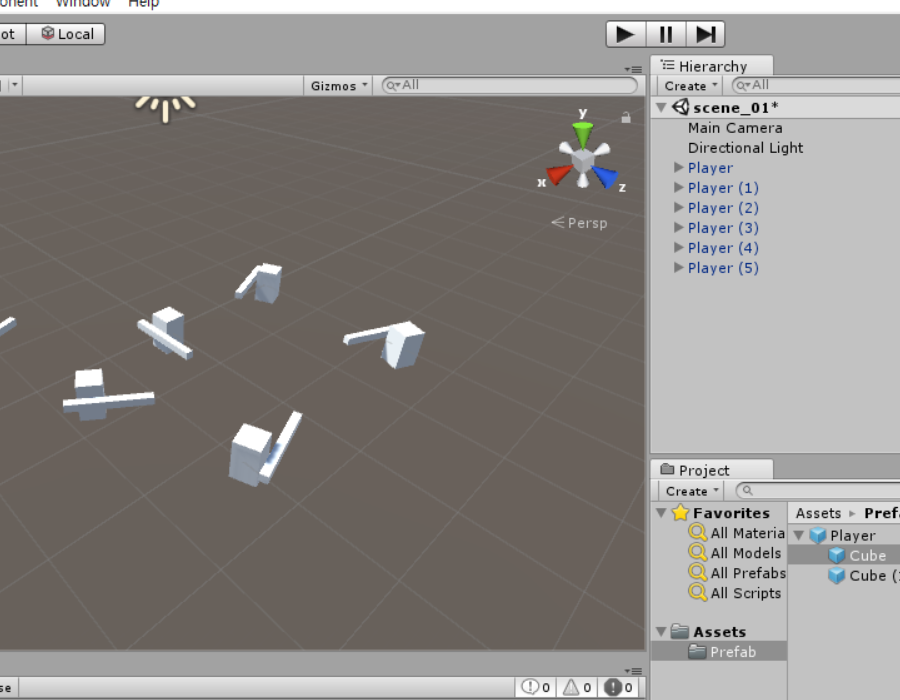
Task: Open the Gizmos dropdown
Action: pos(339,85)
